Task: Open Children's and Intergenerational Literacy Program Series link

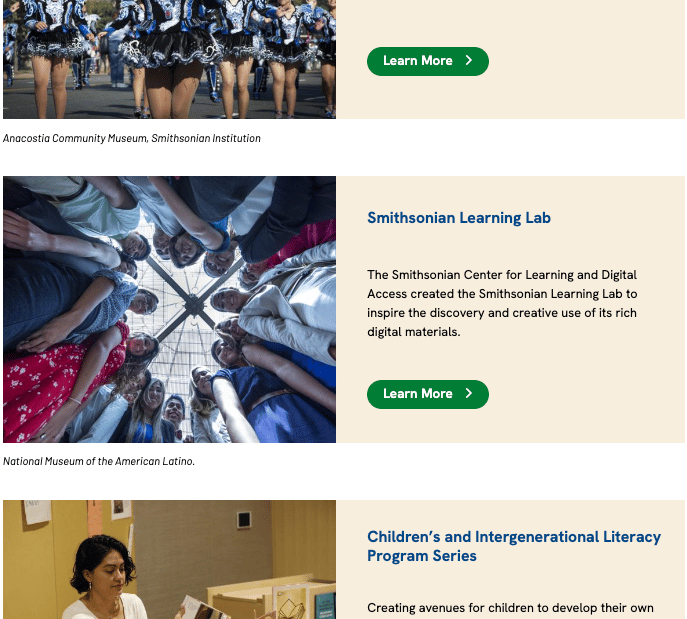Action: 514,546
